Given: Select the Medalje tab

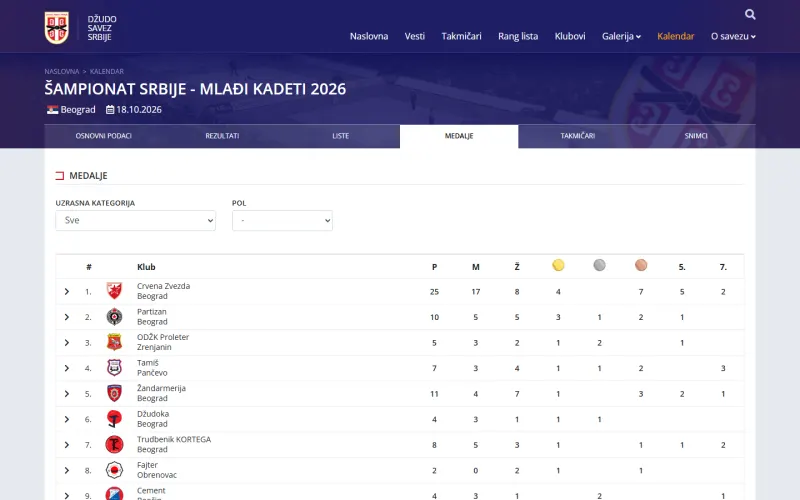Looking at the screenshot, I should point(459,136).
